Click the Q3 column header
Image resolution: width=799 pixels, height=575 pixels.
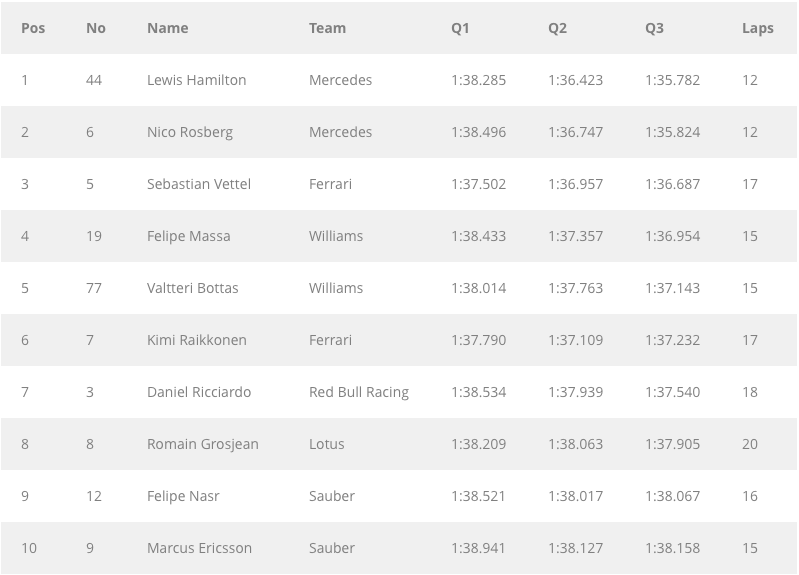pos(654,28)
